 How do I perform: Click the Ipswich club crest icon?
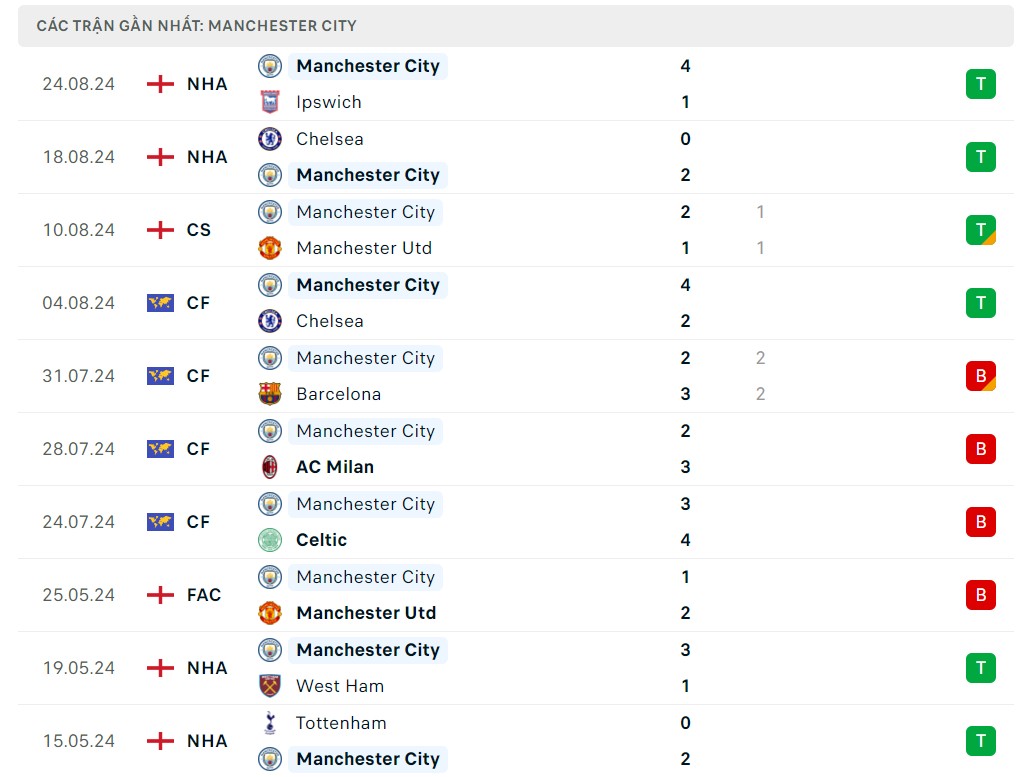coord(270,102)
